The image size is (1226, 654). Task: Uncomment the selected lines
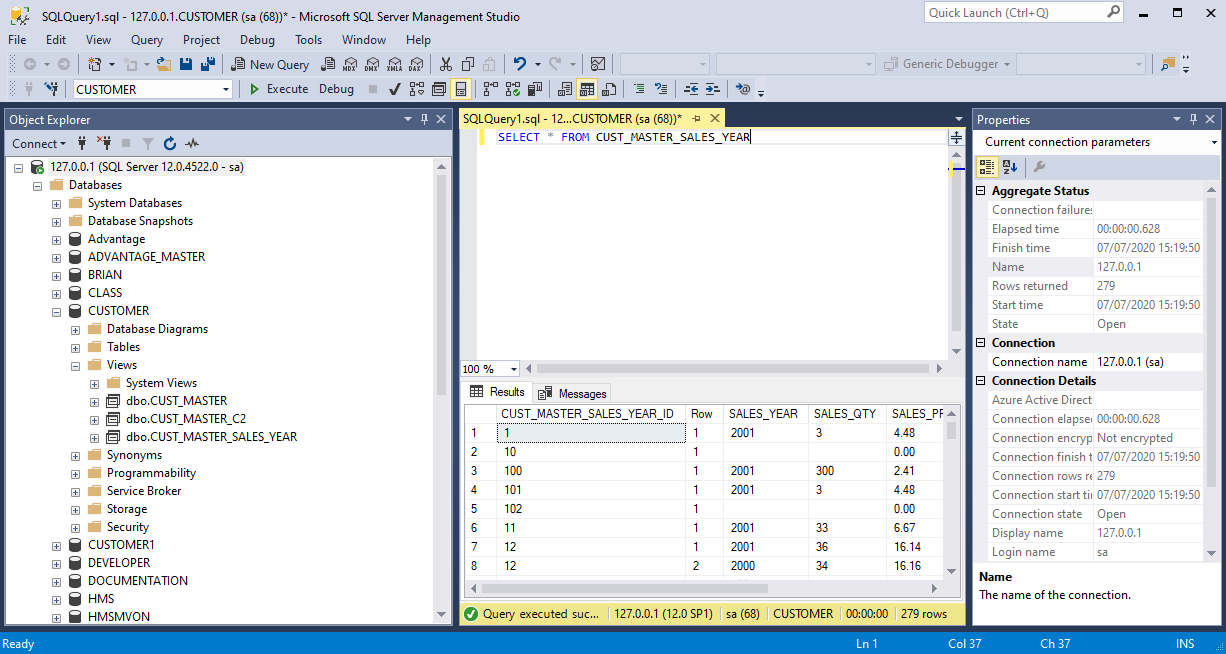tap(660, 89)
